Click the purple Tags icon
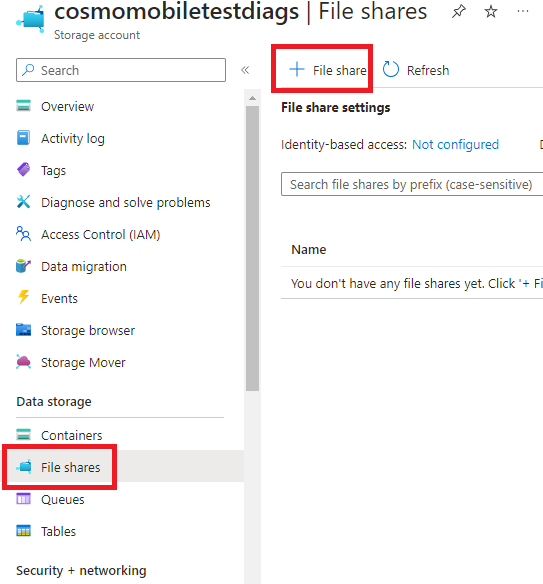543x584 pixels. pos(23,170)
